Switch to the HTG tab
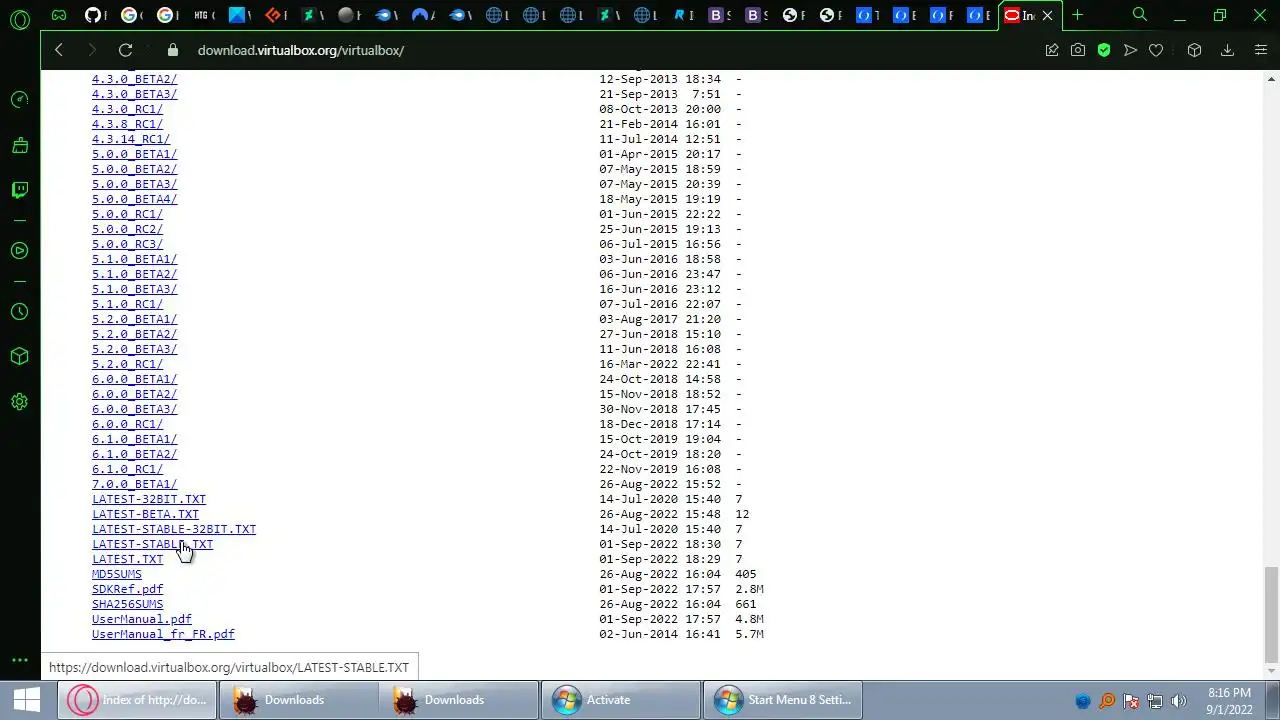1280x720 pixels. [x=203, y=15]
